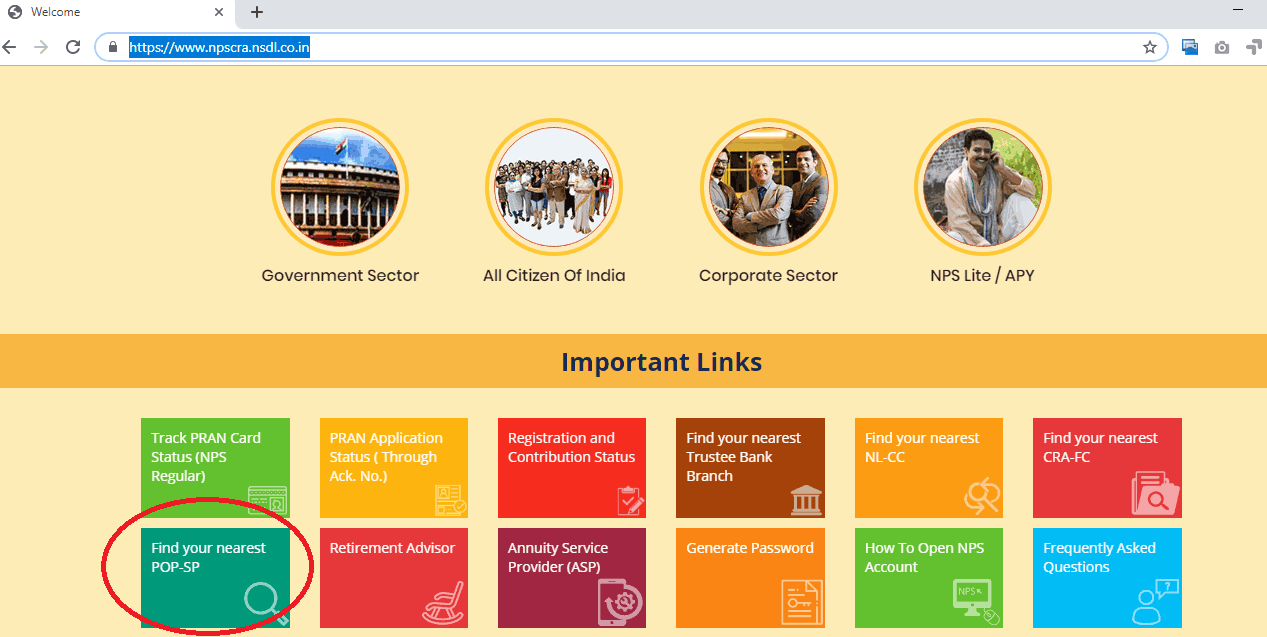Click the magnifying glass icon on POP-SP tile
Screen dimensions: 1267x637
click(266, 604)
